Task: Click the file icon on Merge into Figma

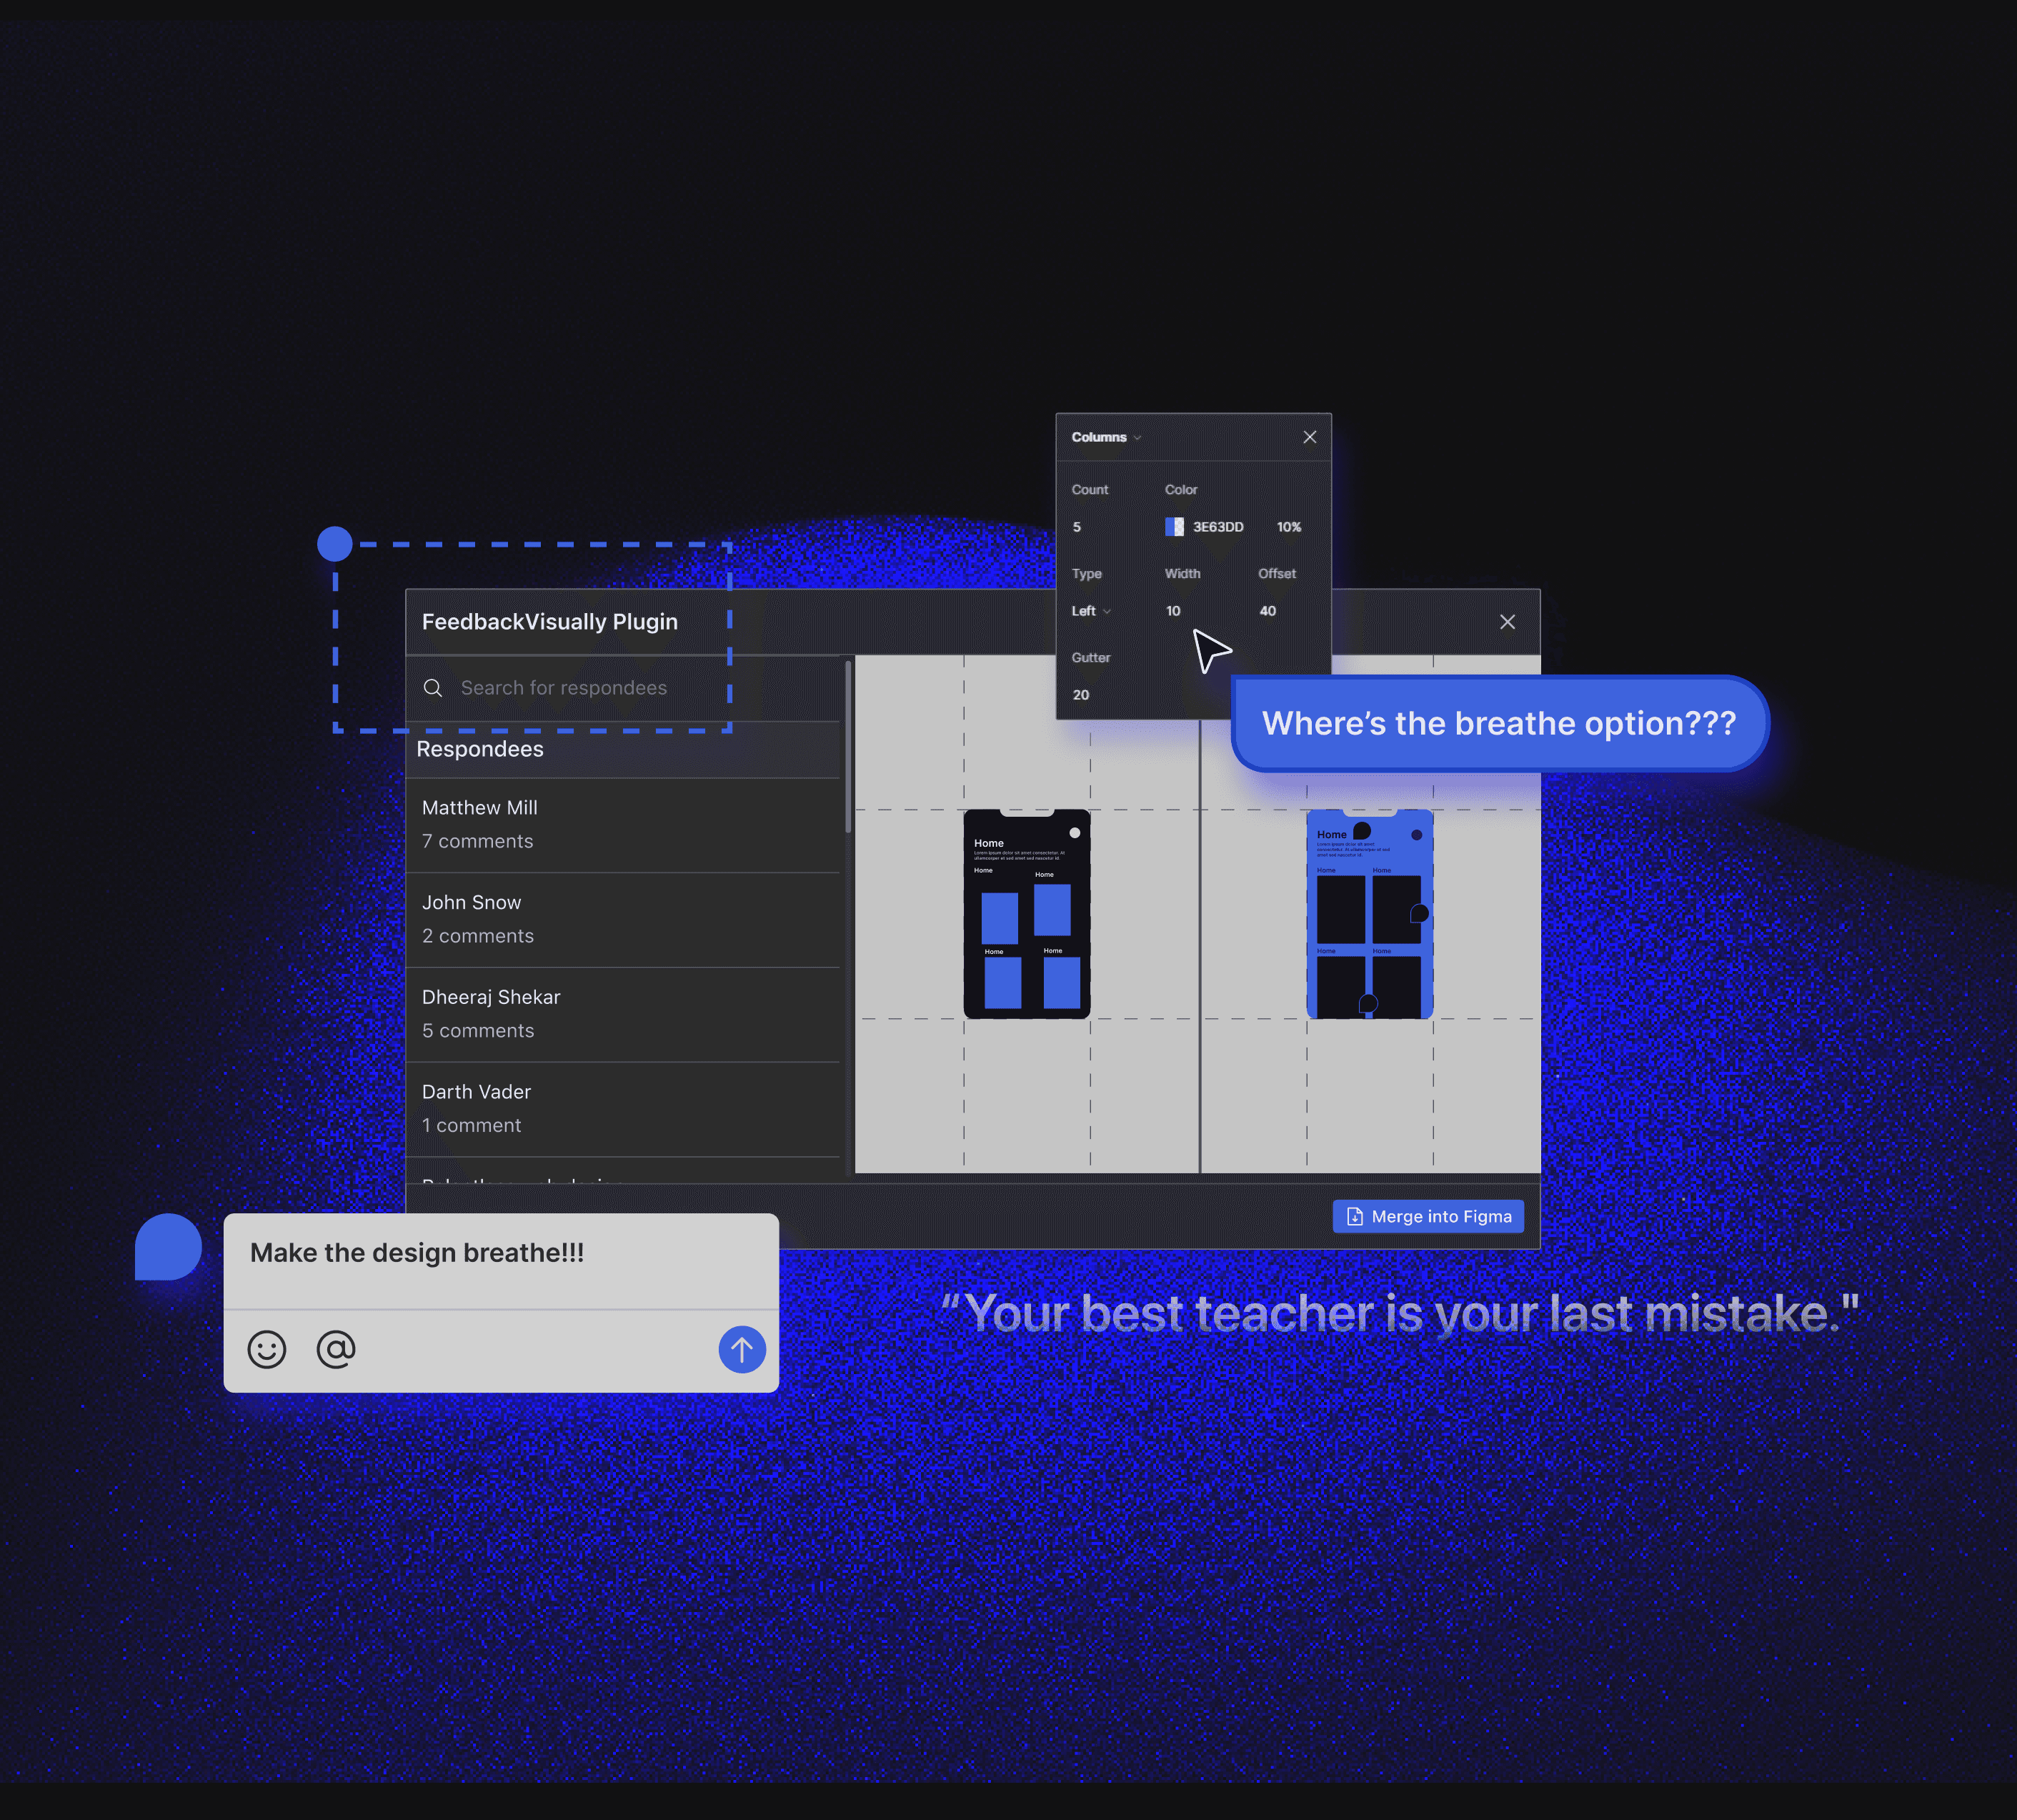Action: point(1355,1216)
